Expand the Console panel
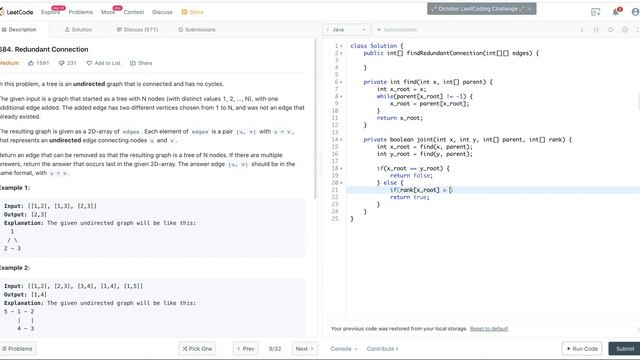640x360 pixels. coord(344,349)
